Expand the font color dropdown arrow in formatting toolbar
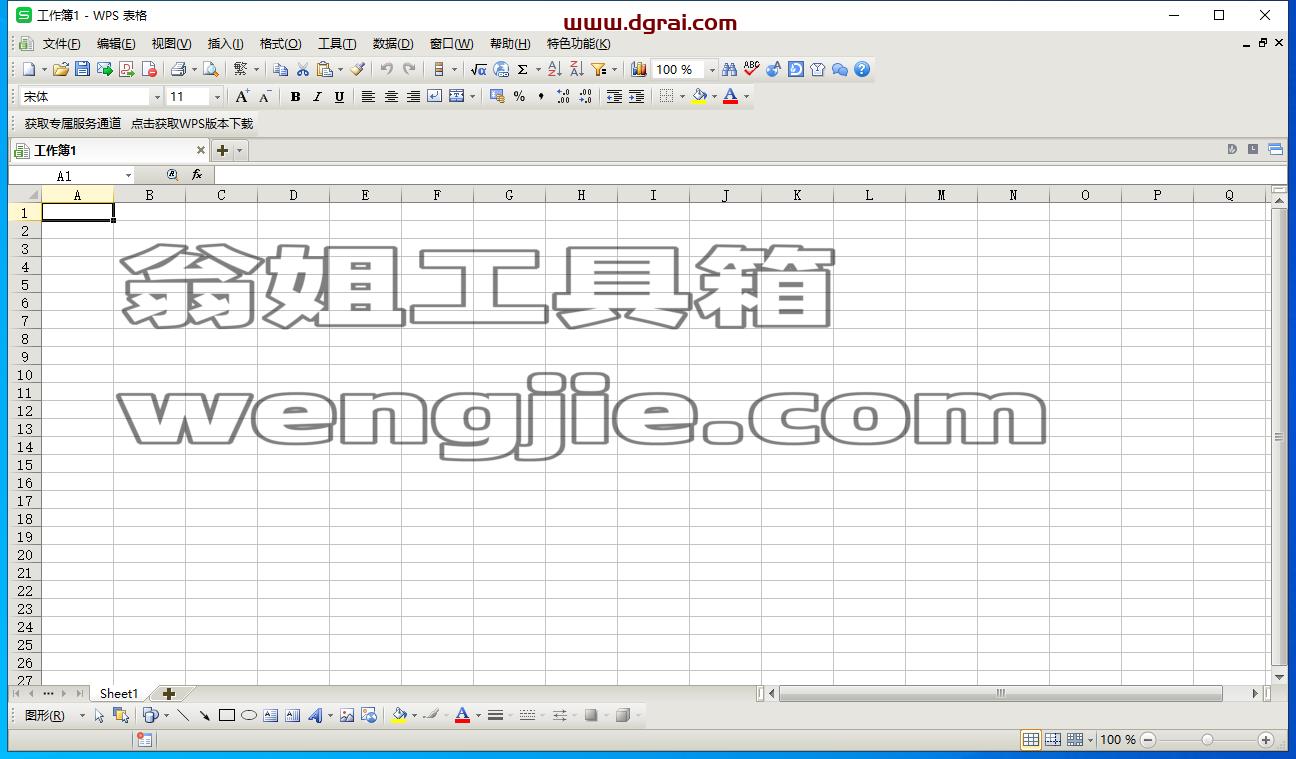1296x759 pixels. coord(746,97)
